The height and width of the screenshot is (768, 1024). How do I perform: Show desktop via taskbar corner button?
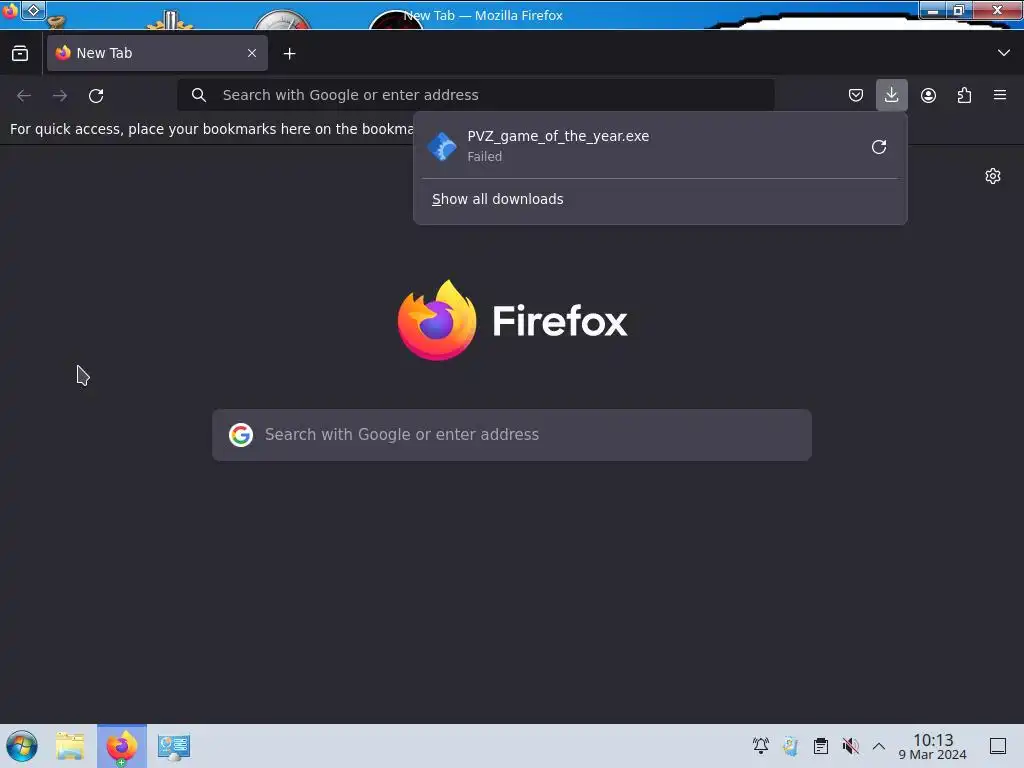click(998, 746)
